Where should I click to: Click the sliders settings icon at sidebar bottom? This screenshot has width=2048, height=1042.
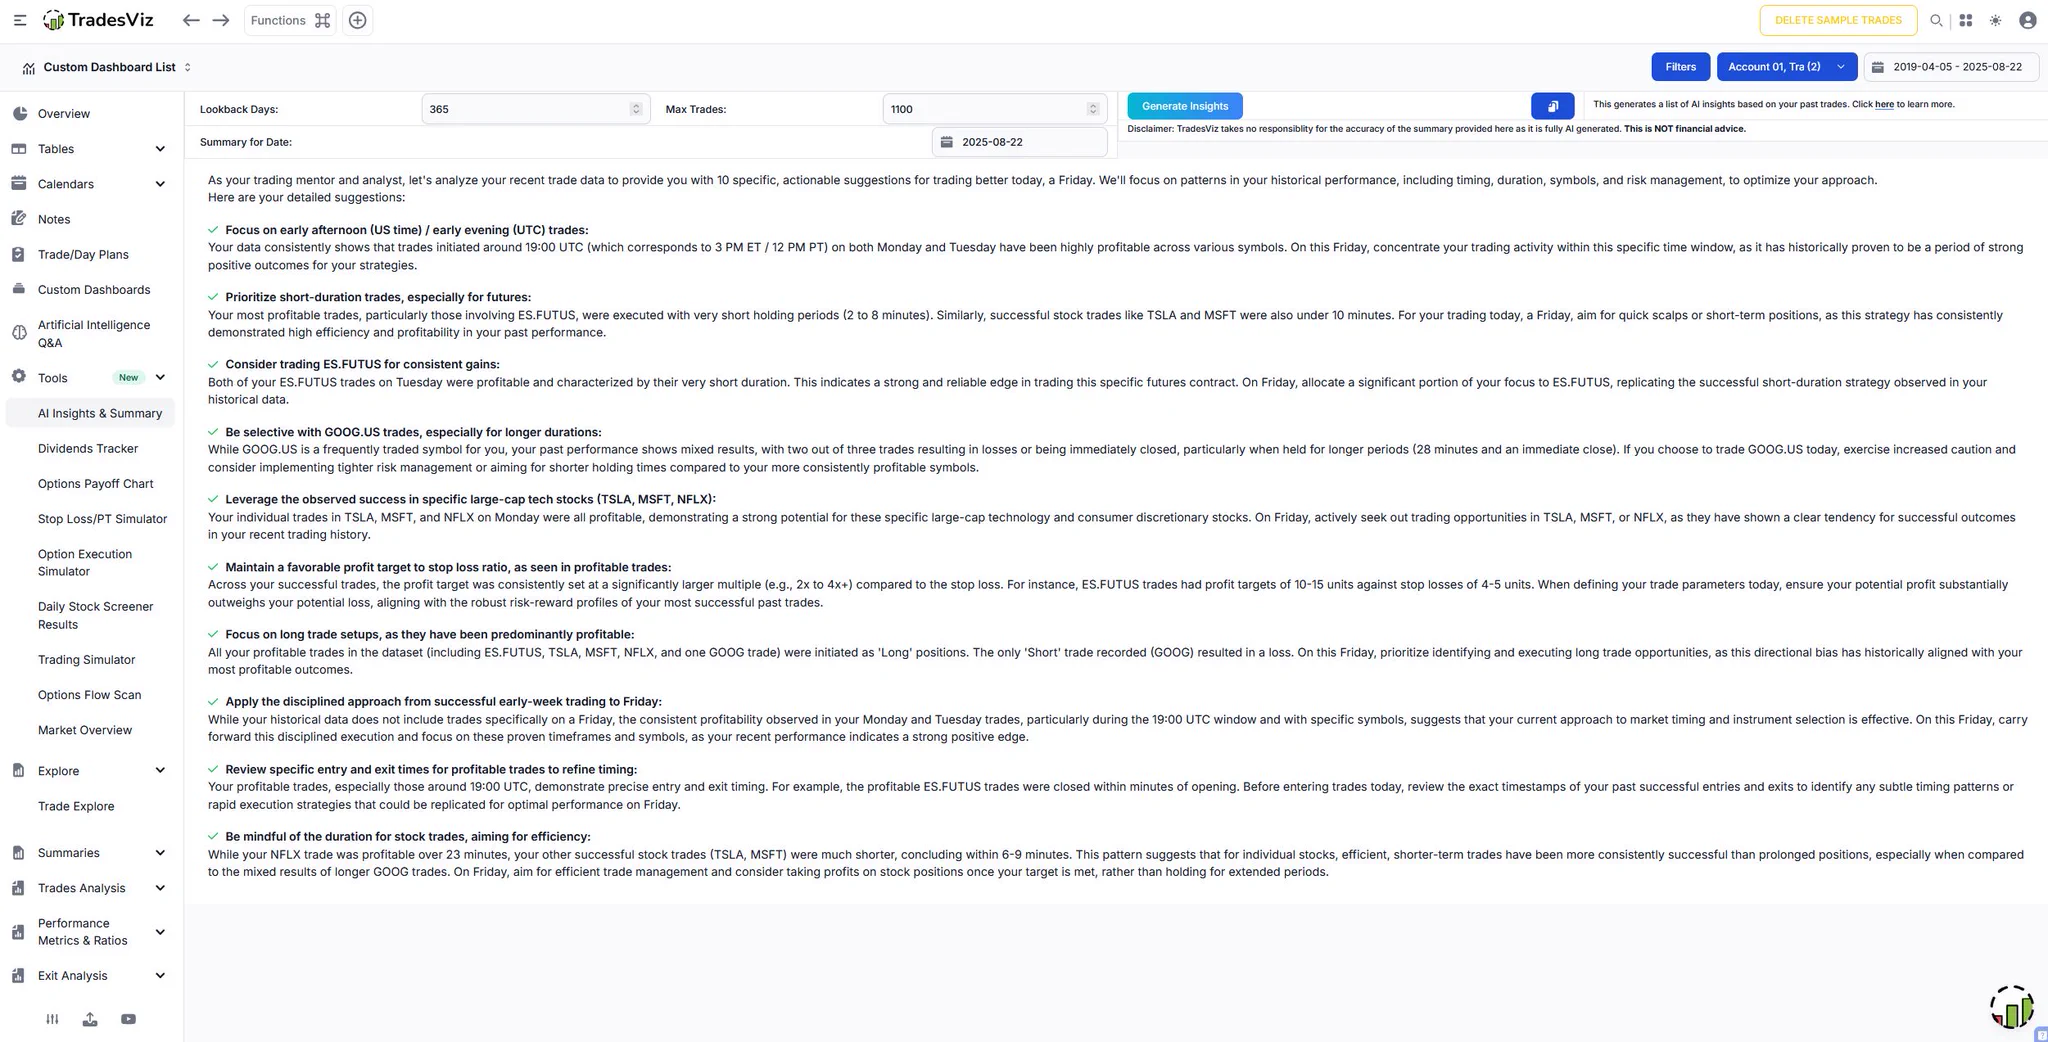(52, 1019)
